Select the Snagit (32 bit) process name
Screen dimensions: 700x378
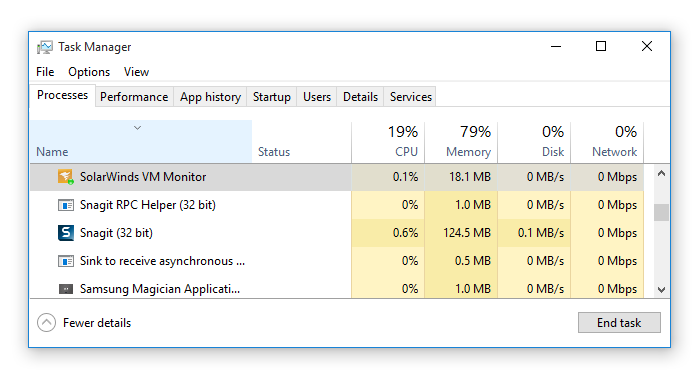coord(116,233)
